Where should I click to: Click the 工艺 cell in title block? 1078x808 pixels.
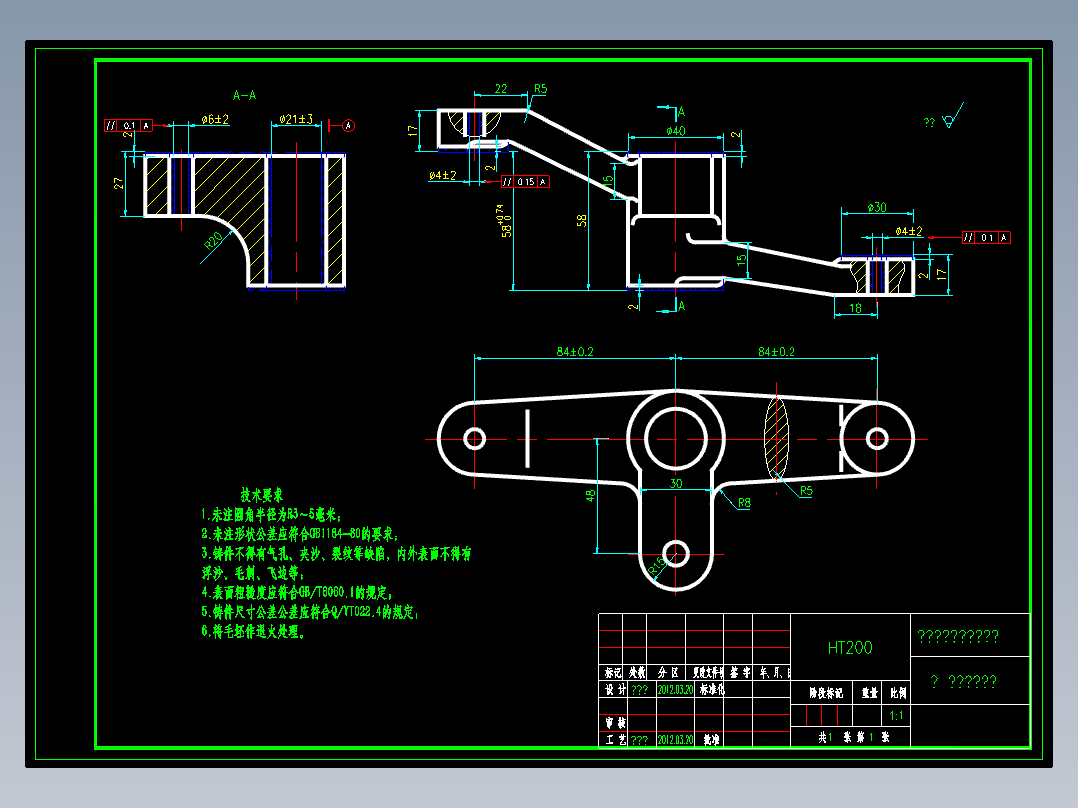point(615,740)
